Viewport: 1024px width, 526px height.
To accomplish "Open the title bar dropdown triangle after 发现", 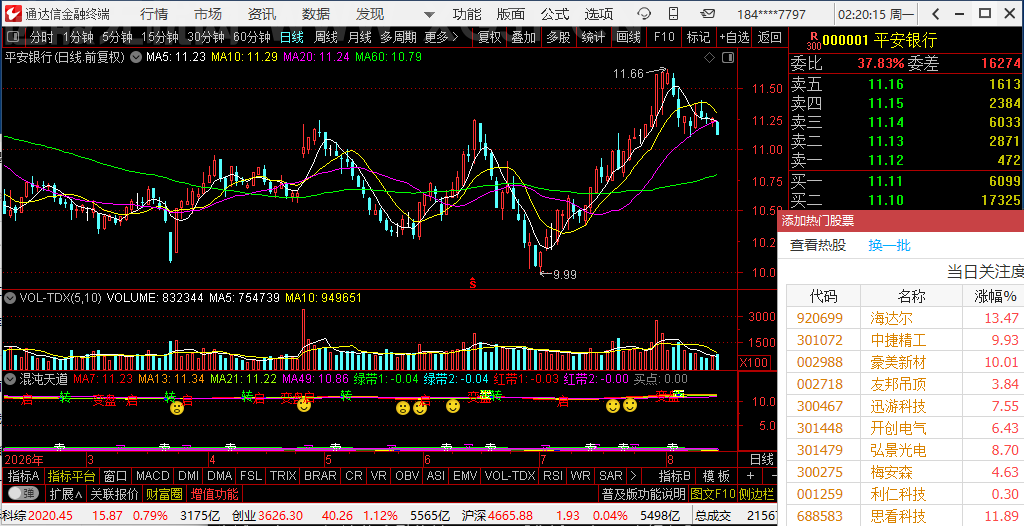I will point(429,14).
